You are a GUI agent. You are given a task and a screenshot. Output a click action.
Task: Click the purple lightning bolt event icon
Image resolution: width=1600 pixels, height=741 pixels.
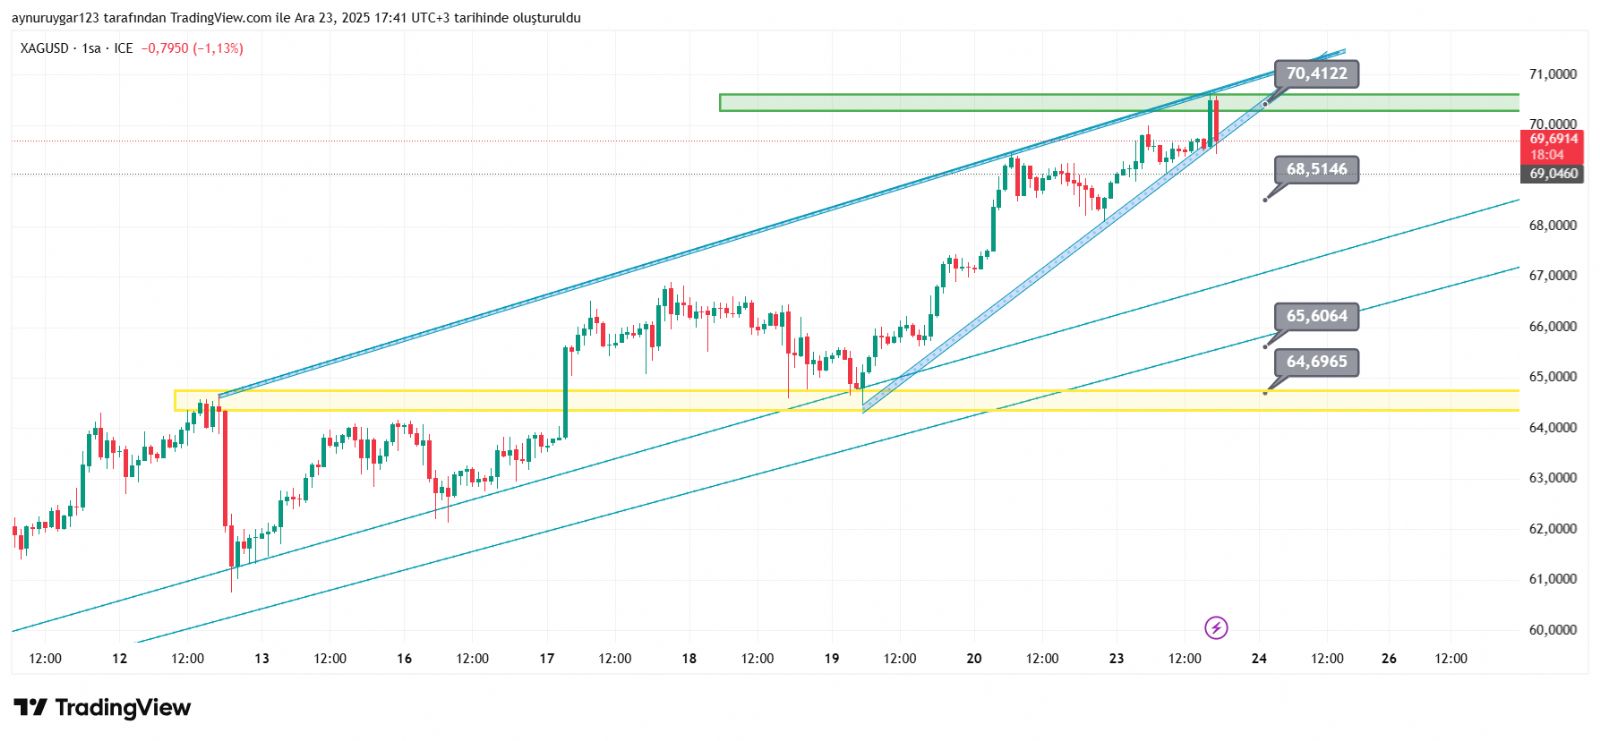click(x=1216, y=628)
